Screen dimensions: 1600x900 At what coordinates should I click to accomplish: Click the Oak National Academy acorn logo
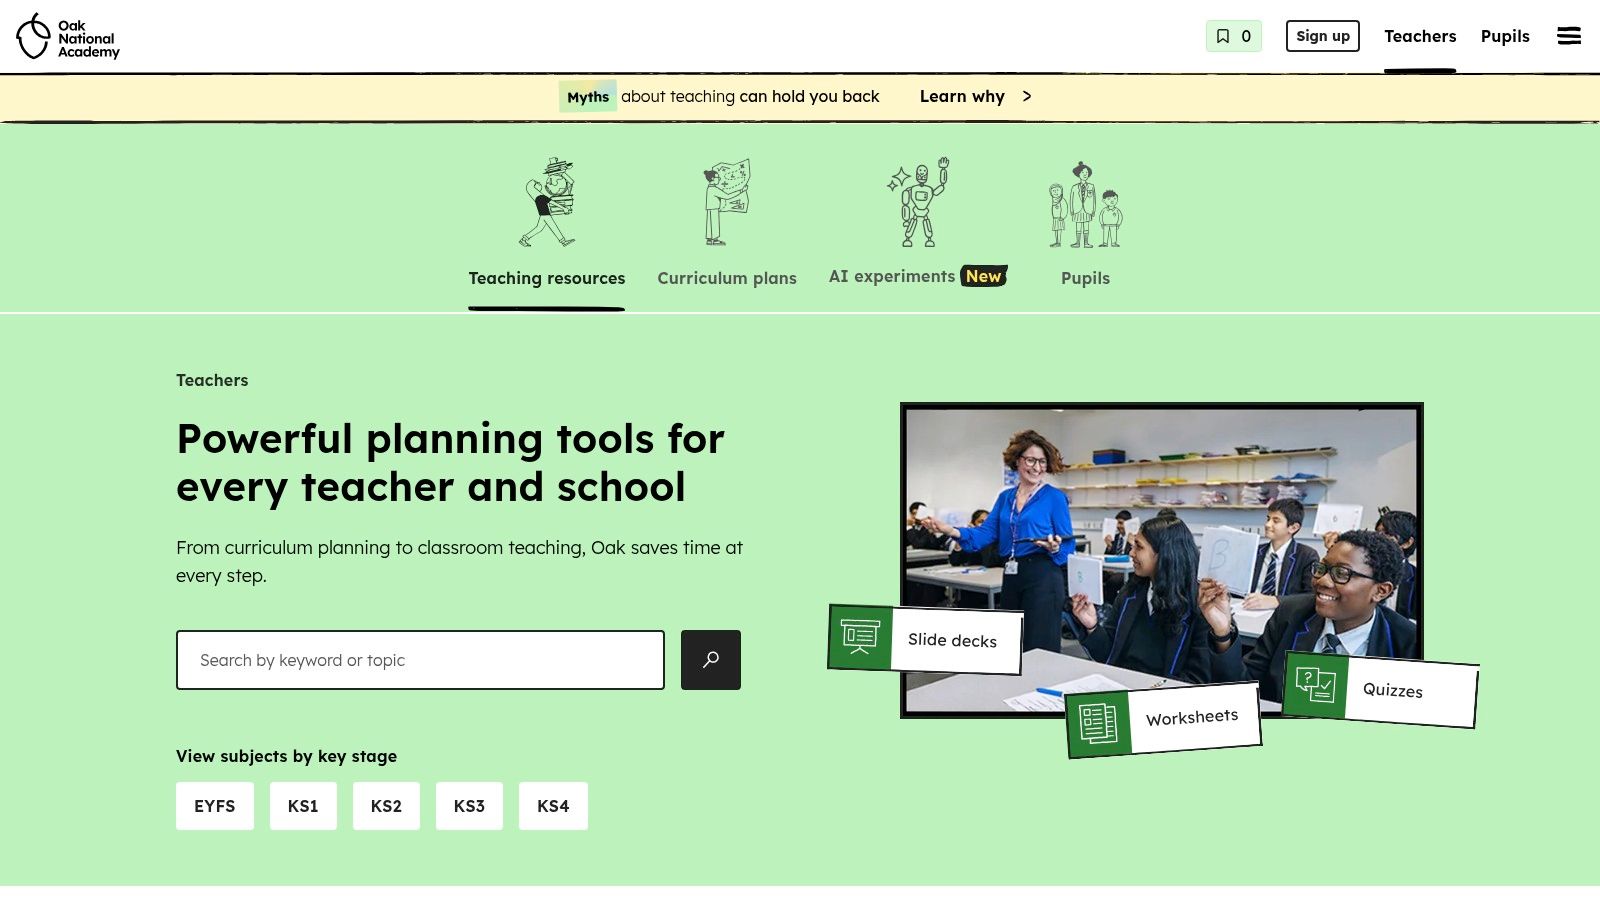pos(67,37)
